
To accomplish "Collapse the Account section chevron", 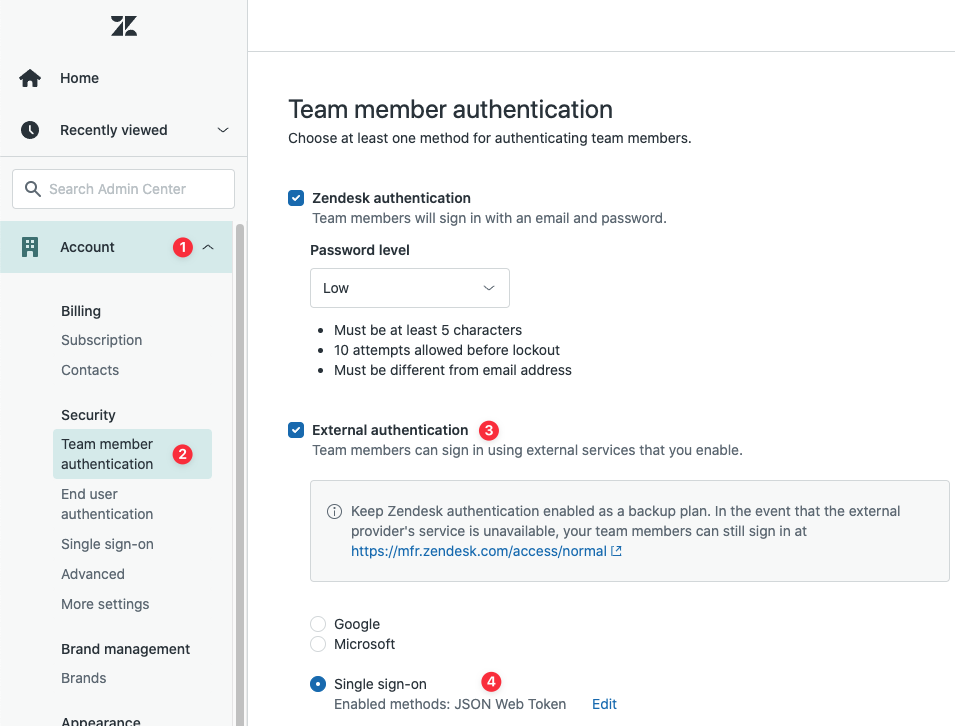I will (208, 247).
